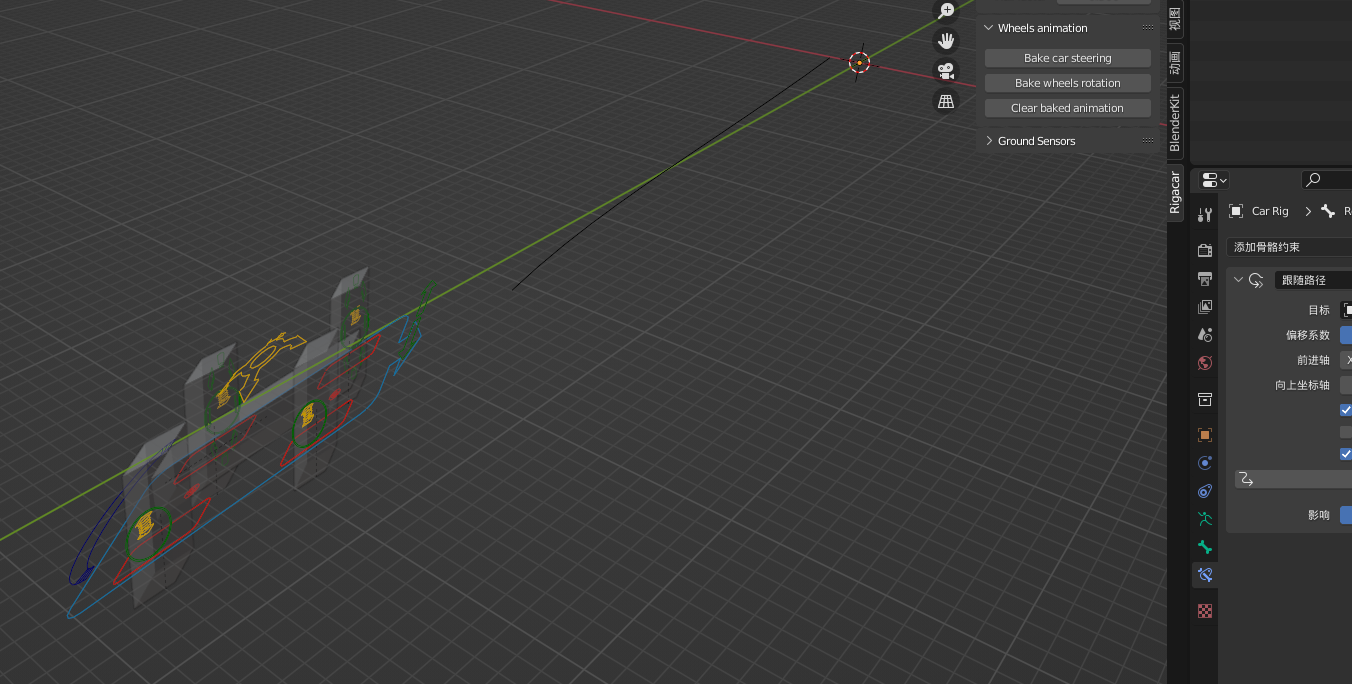This screenshot has width=1352, height=684.
Task: Open the Collection properties tab
Action: (x=1205, y=399)
